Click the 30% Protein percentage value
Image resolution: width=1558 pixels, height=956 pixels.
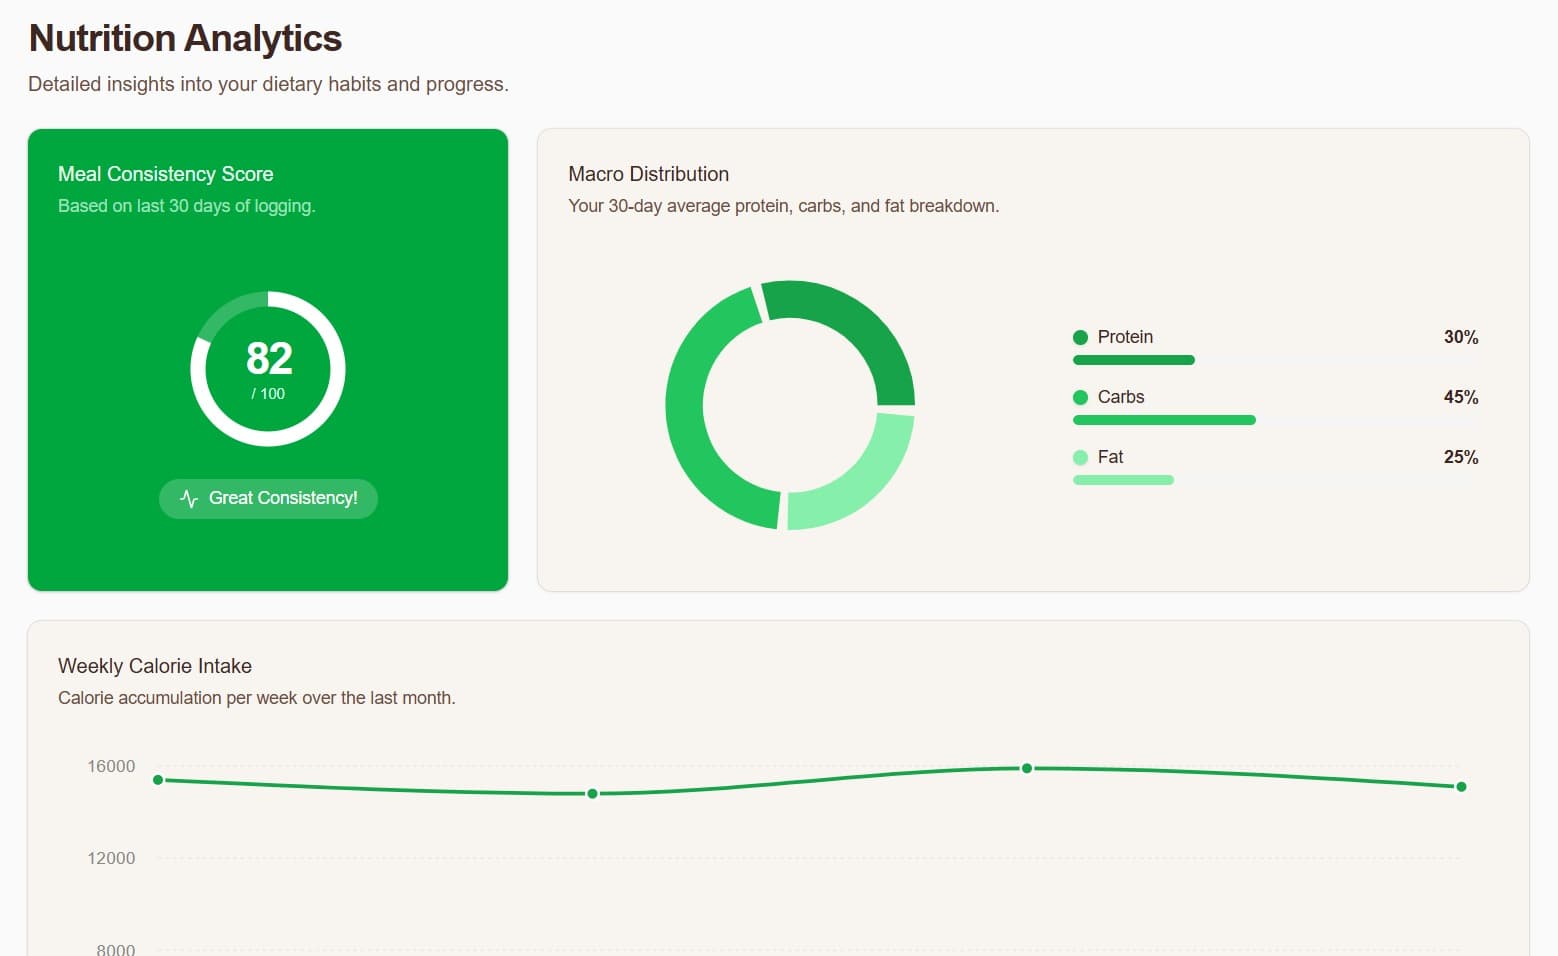(1461, 337)
